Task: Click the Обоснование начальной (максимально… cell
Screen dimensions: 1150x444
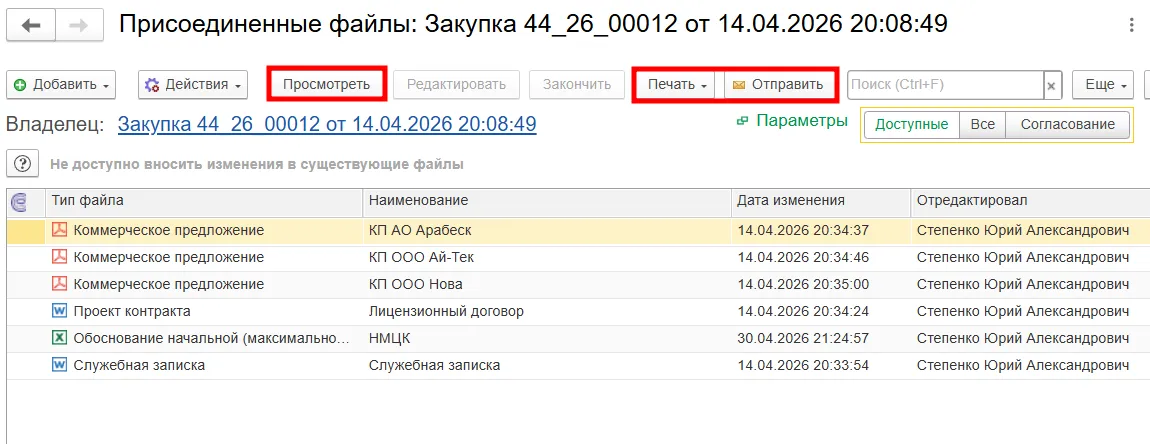Action: [205, 338]
